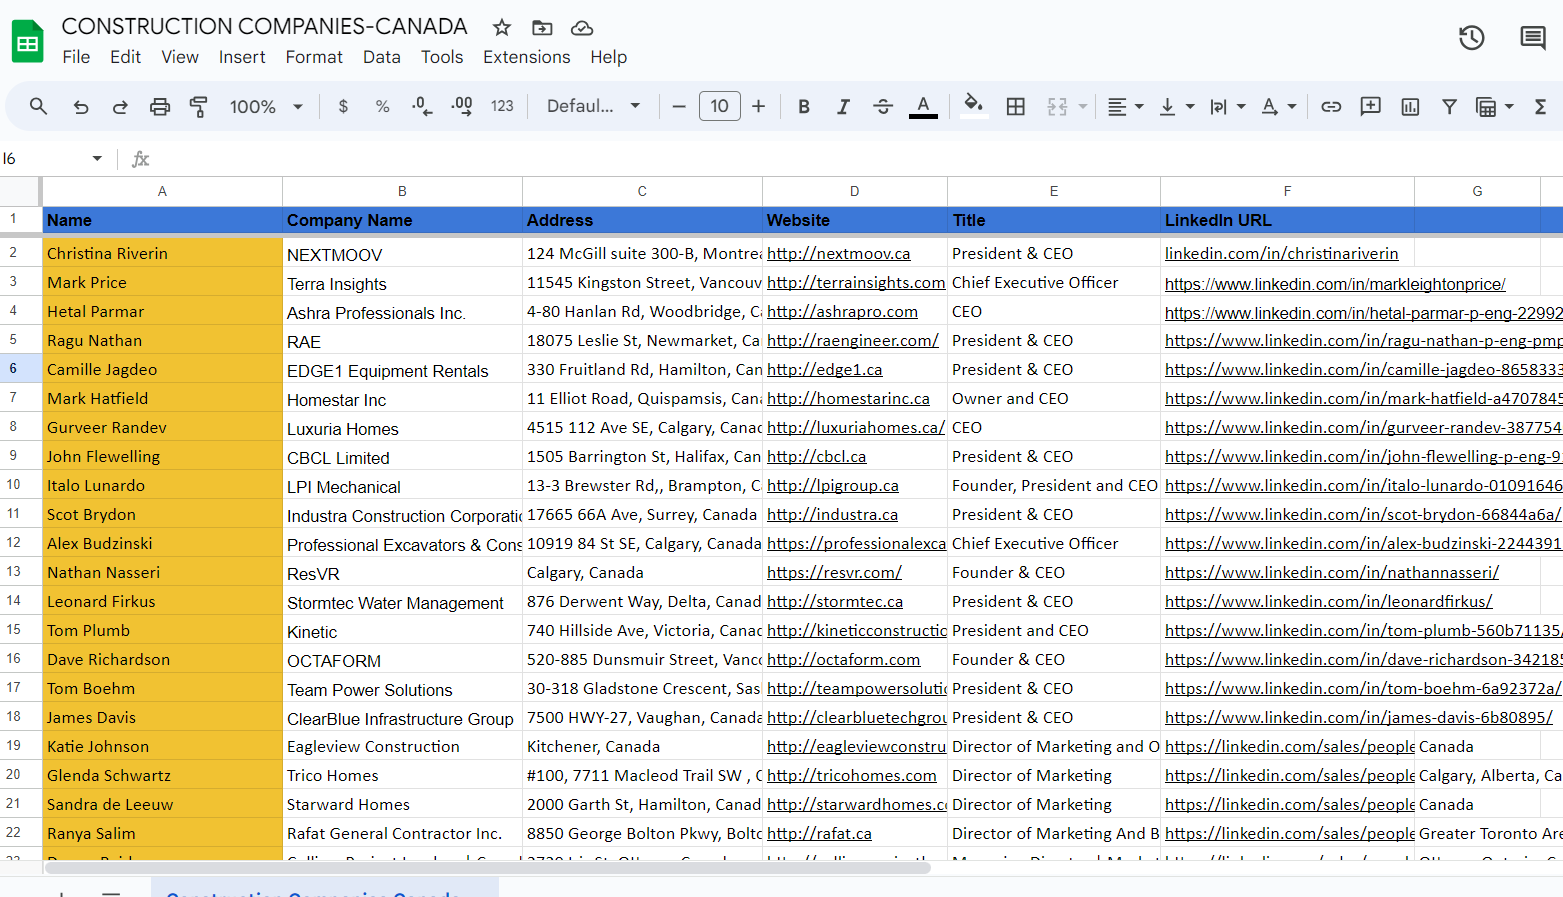Screen dimensions: 1563x897
Task: Open the http://nextmoov.ca website link
Action: tap(839, 254)
